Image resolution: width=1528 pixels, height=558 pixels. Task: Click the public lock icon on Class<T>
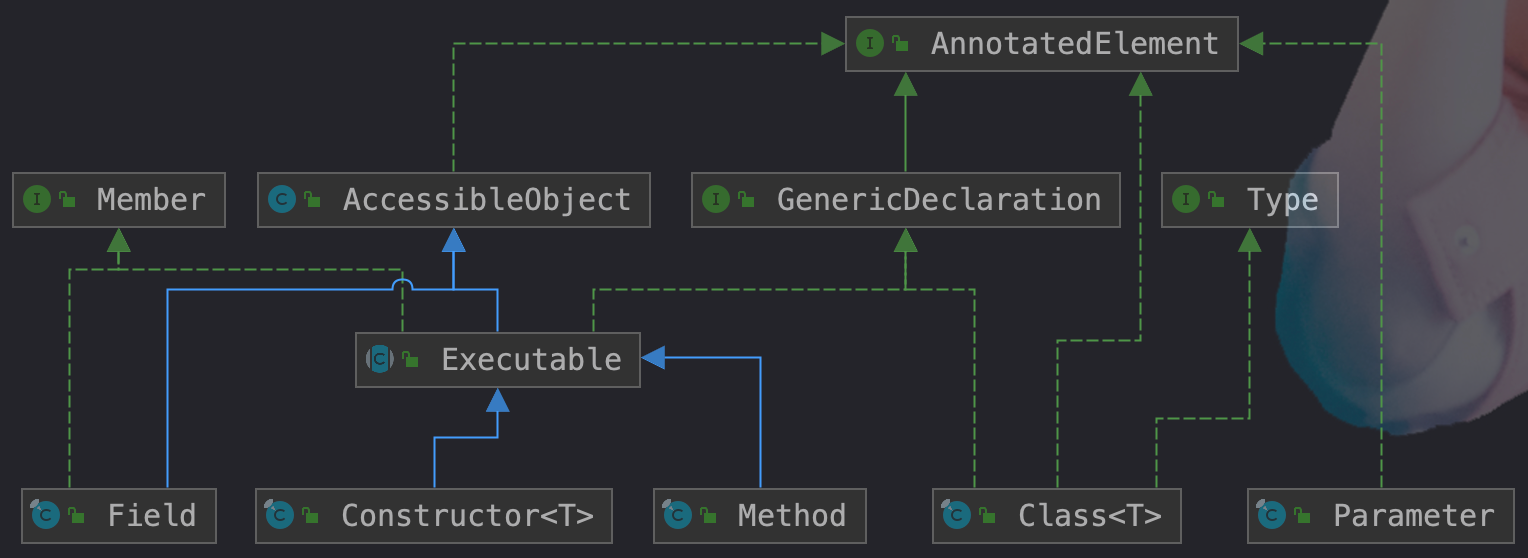(988, 516)
